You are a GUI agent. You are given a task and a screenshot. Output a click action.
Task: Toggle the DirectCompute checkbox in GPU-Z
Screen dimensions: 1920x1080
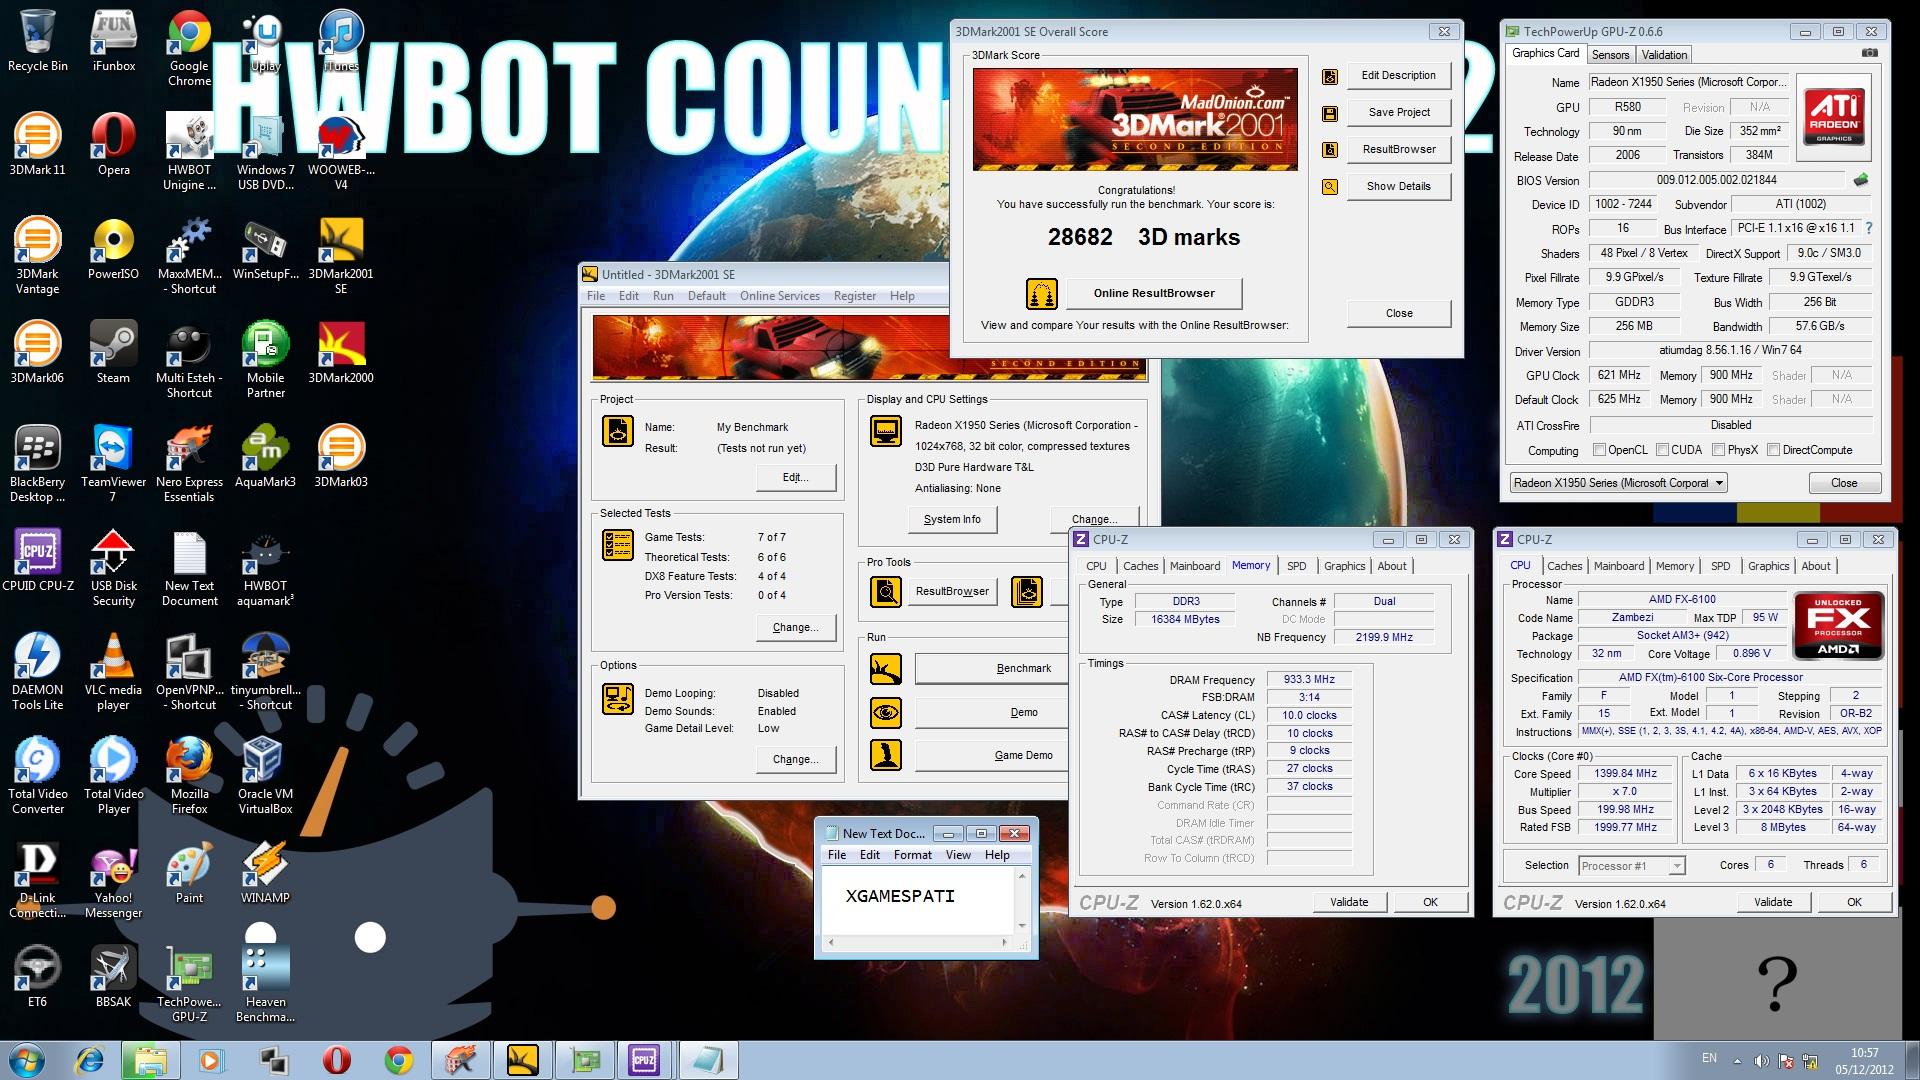(1773, 450)
